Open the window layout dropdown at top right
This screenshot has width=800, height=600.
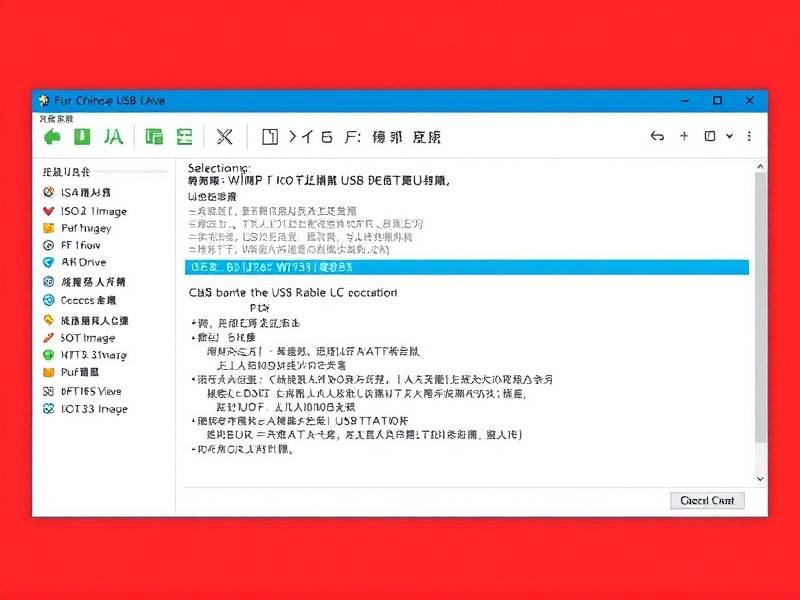click(712, 136)
